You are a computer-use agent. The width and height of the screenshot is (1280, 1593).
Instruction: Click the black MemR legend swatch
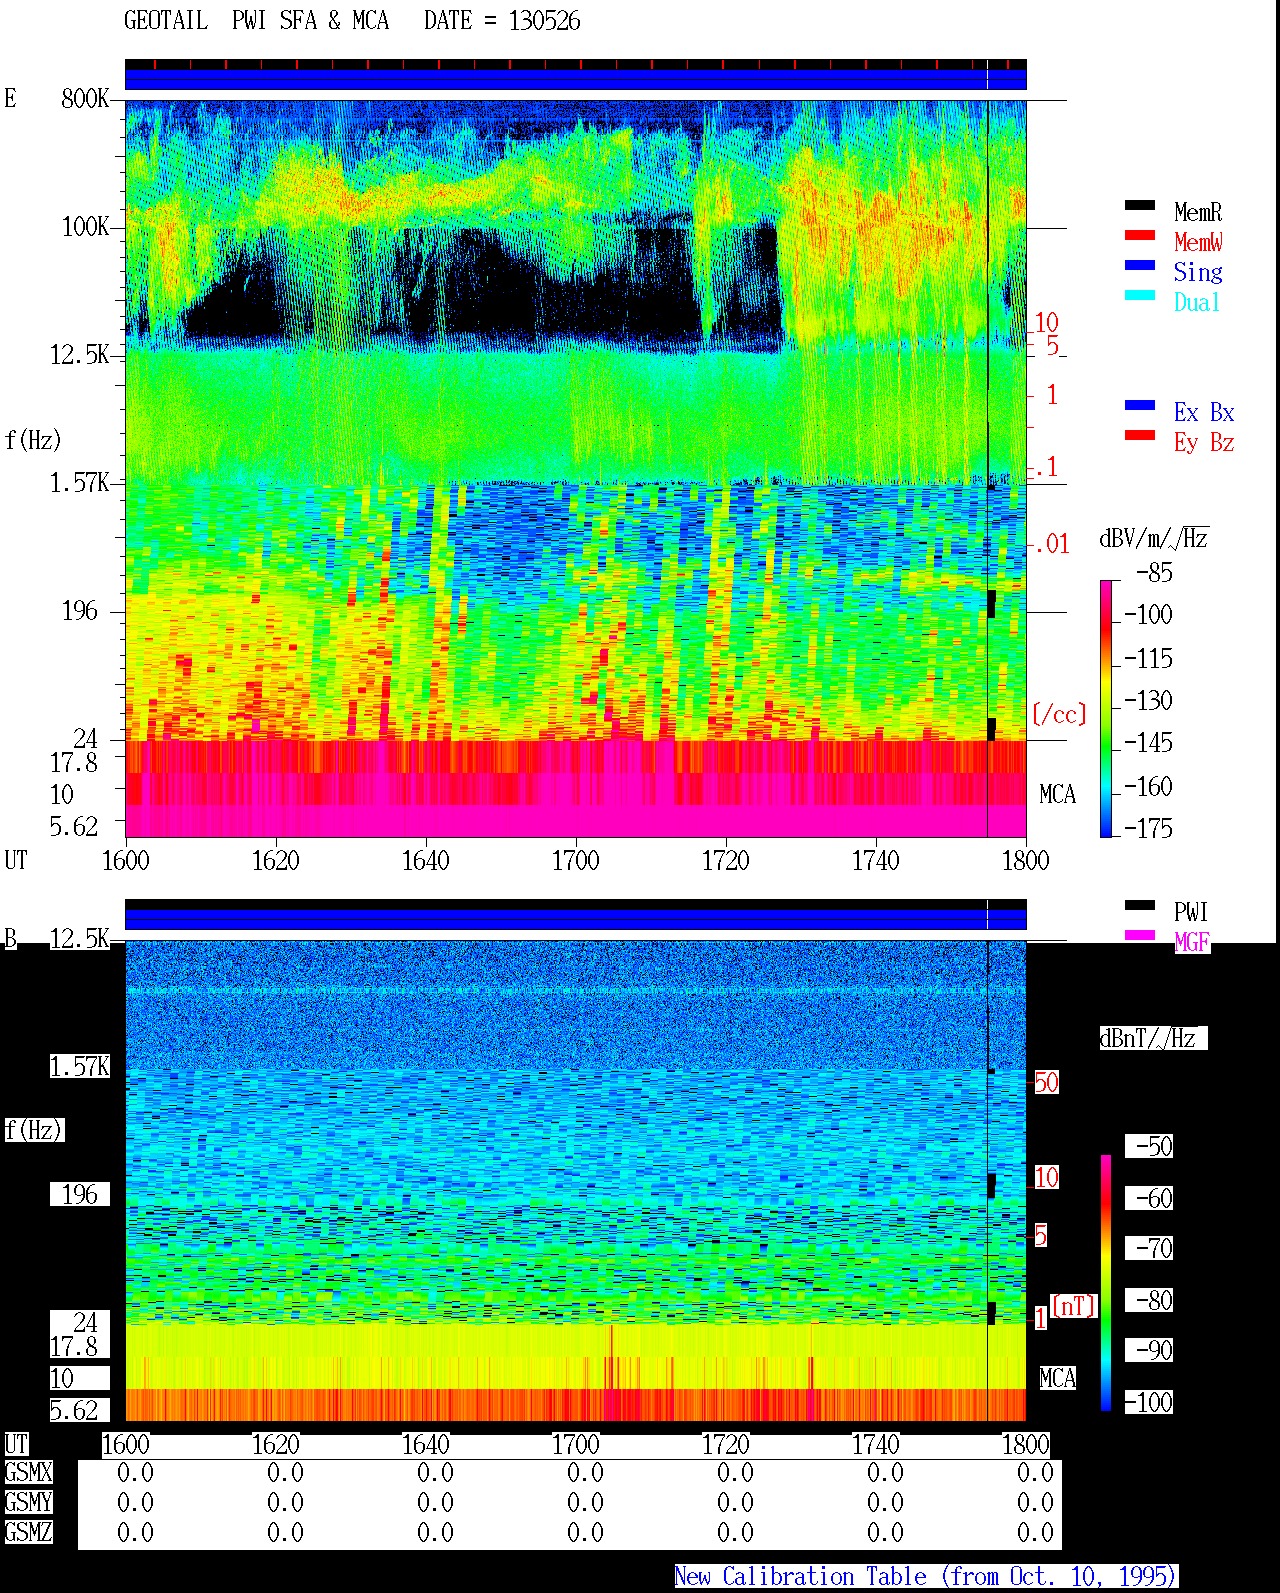(x=1140, y=206)
